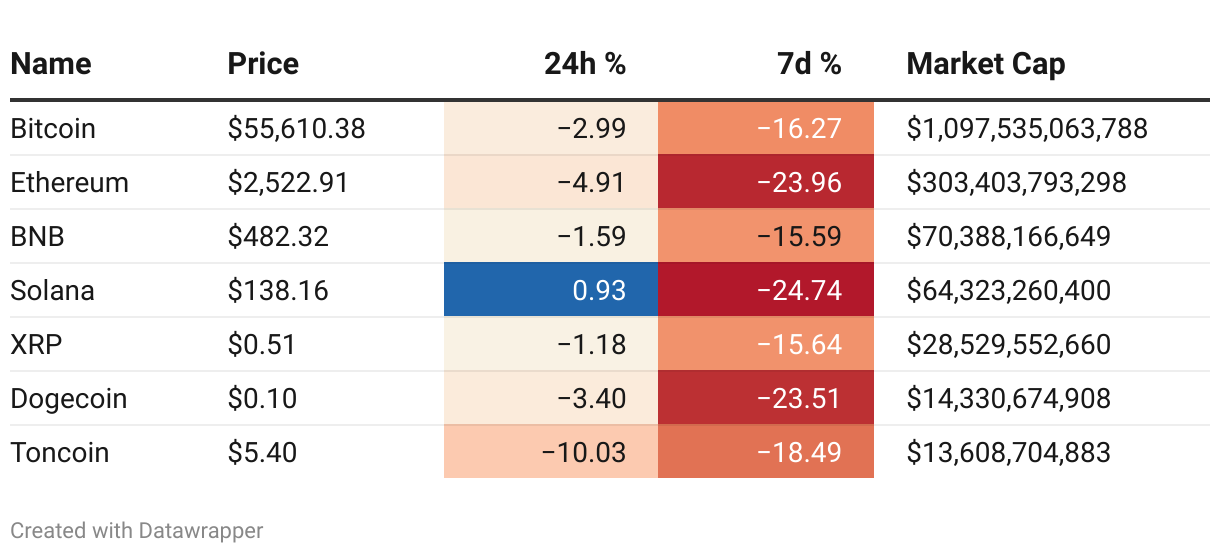
Task: Click the Name column header
Action: pos(51,64)
